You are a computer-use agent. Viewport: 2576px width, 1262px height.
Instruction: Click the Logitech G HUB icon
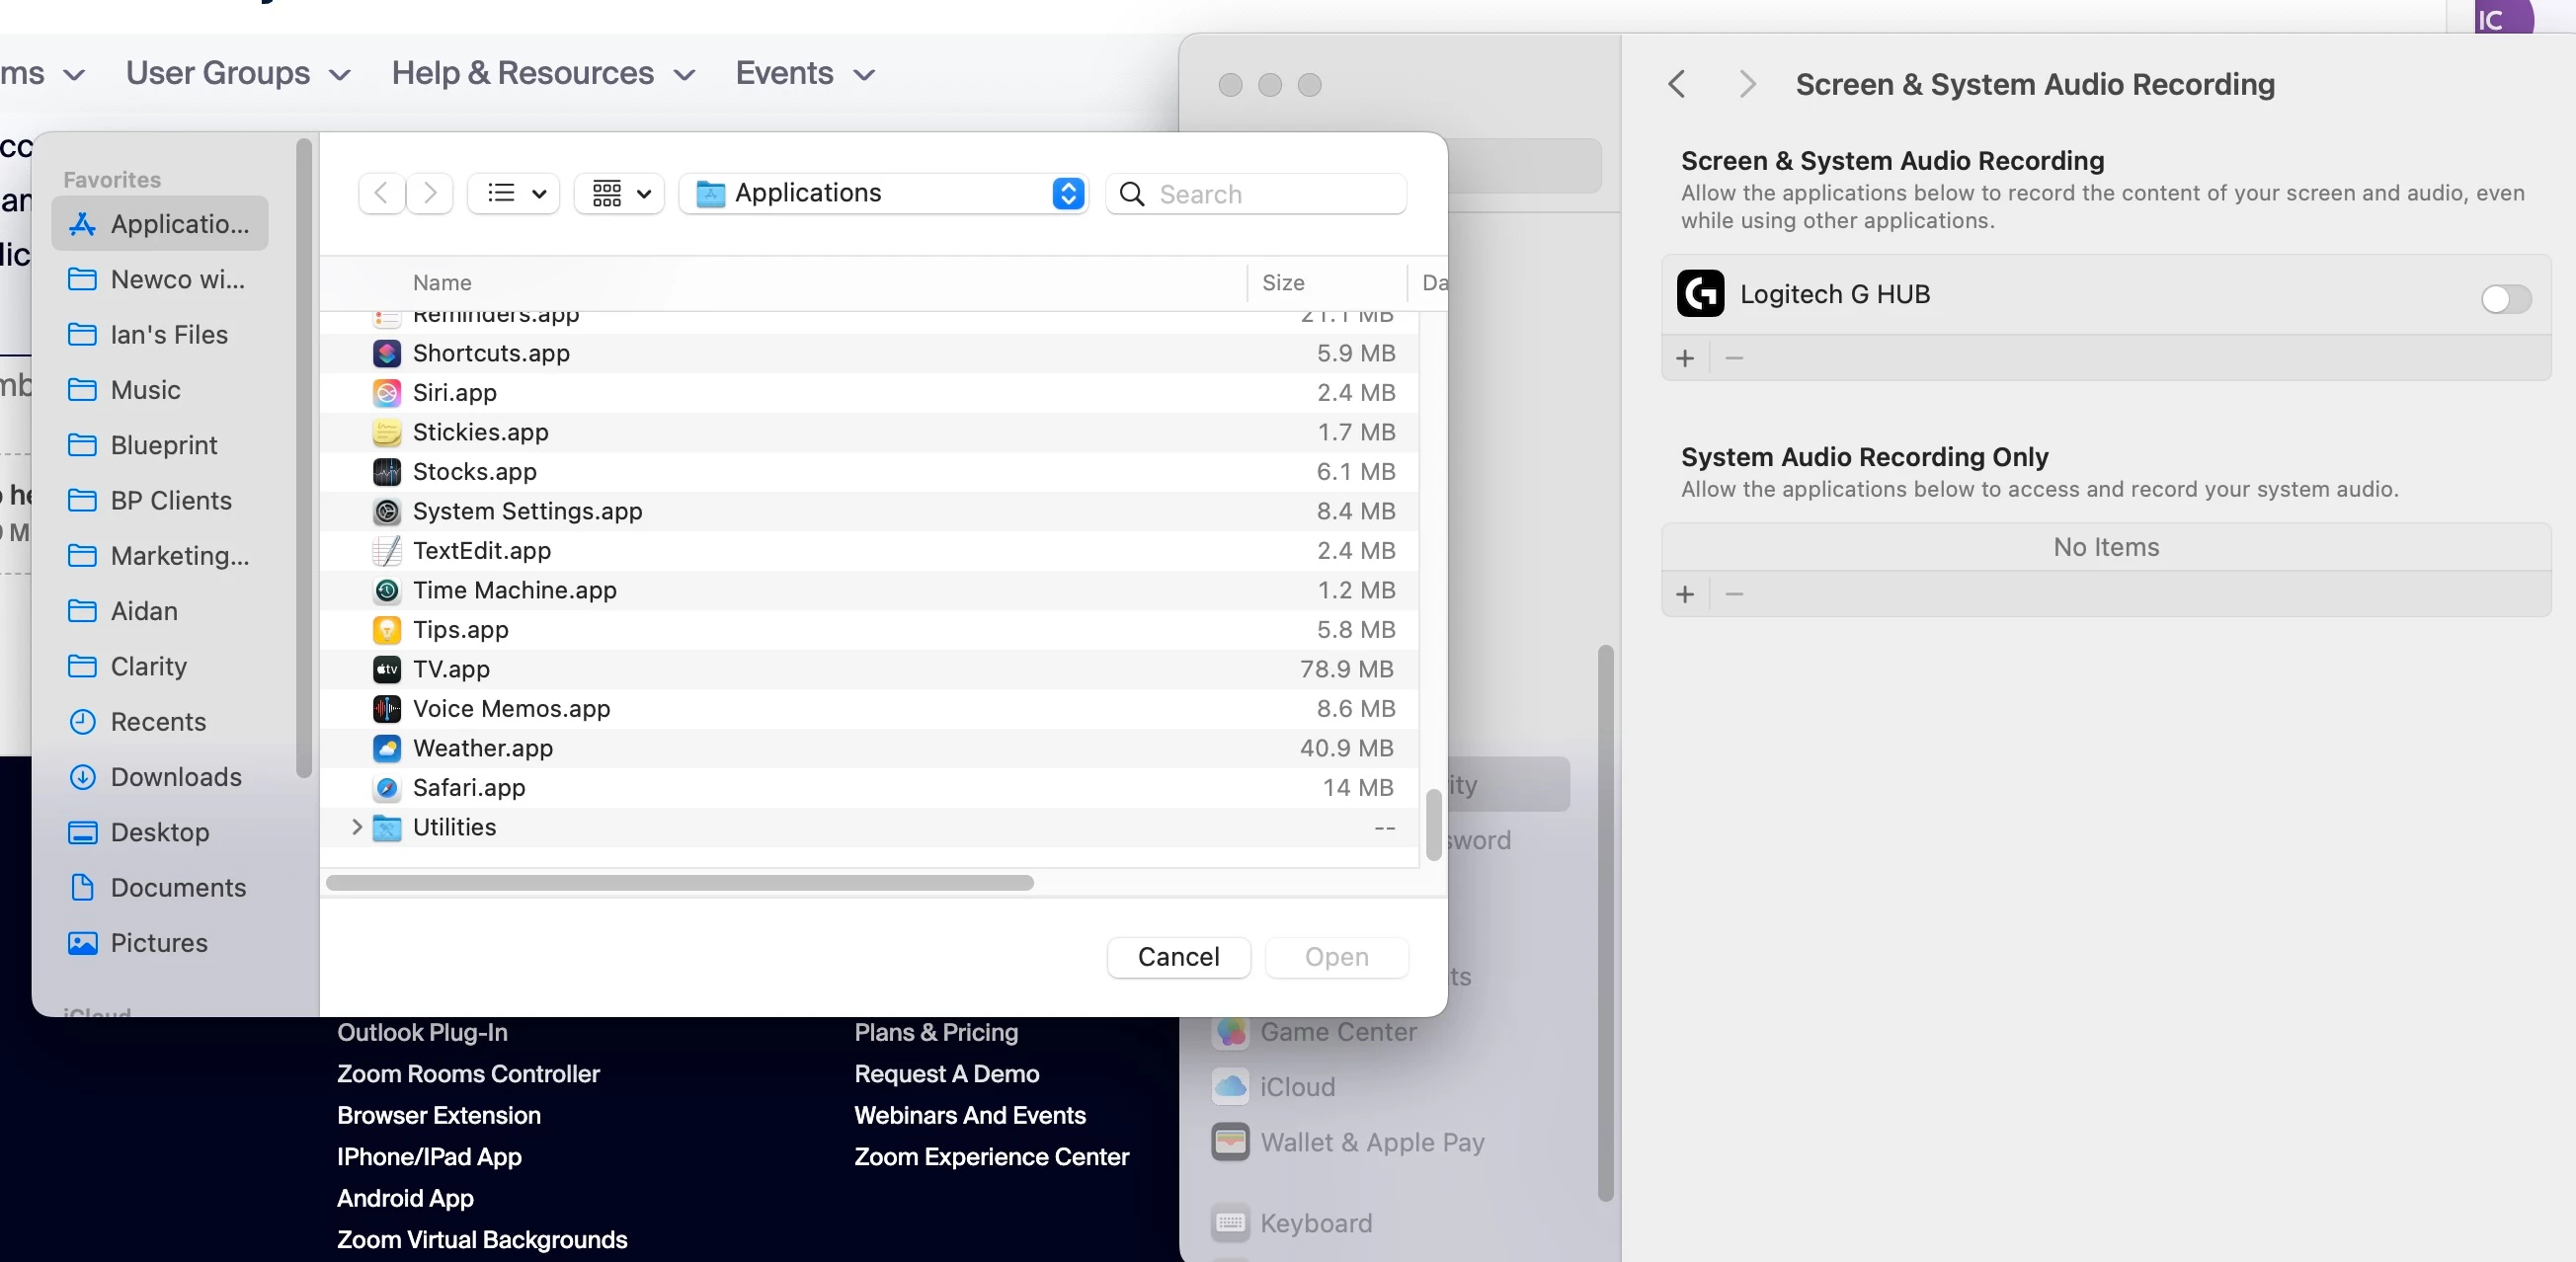(1700, 294)
